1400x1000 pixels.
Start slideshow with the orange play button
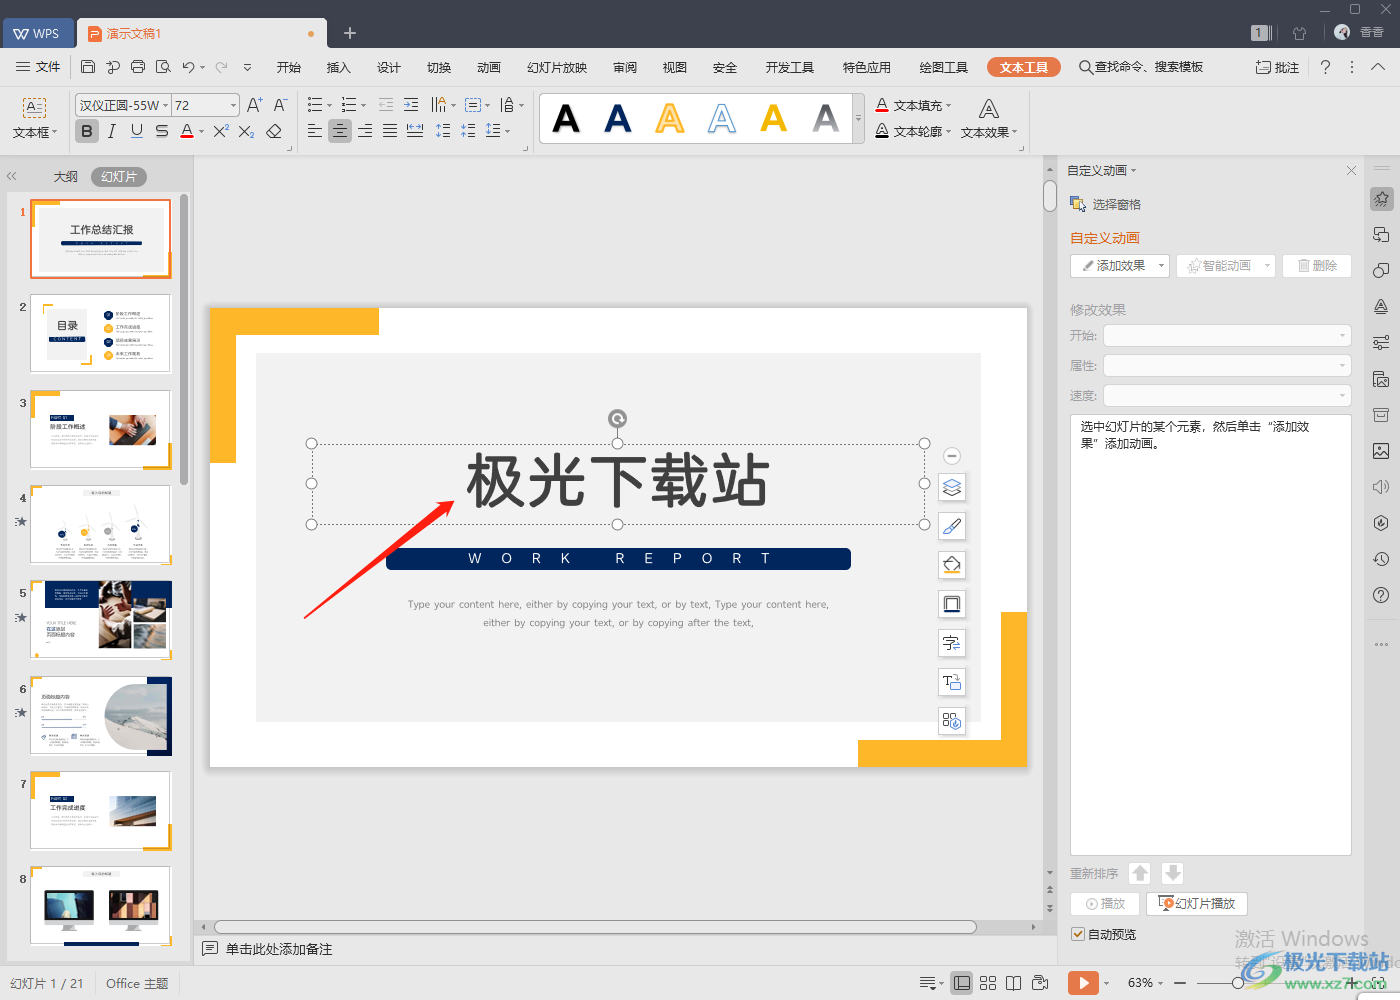click(1085, 982)
